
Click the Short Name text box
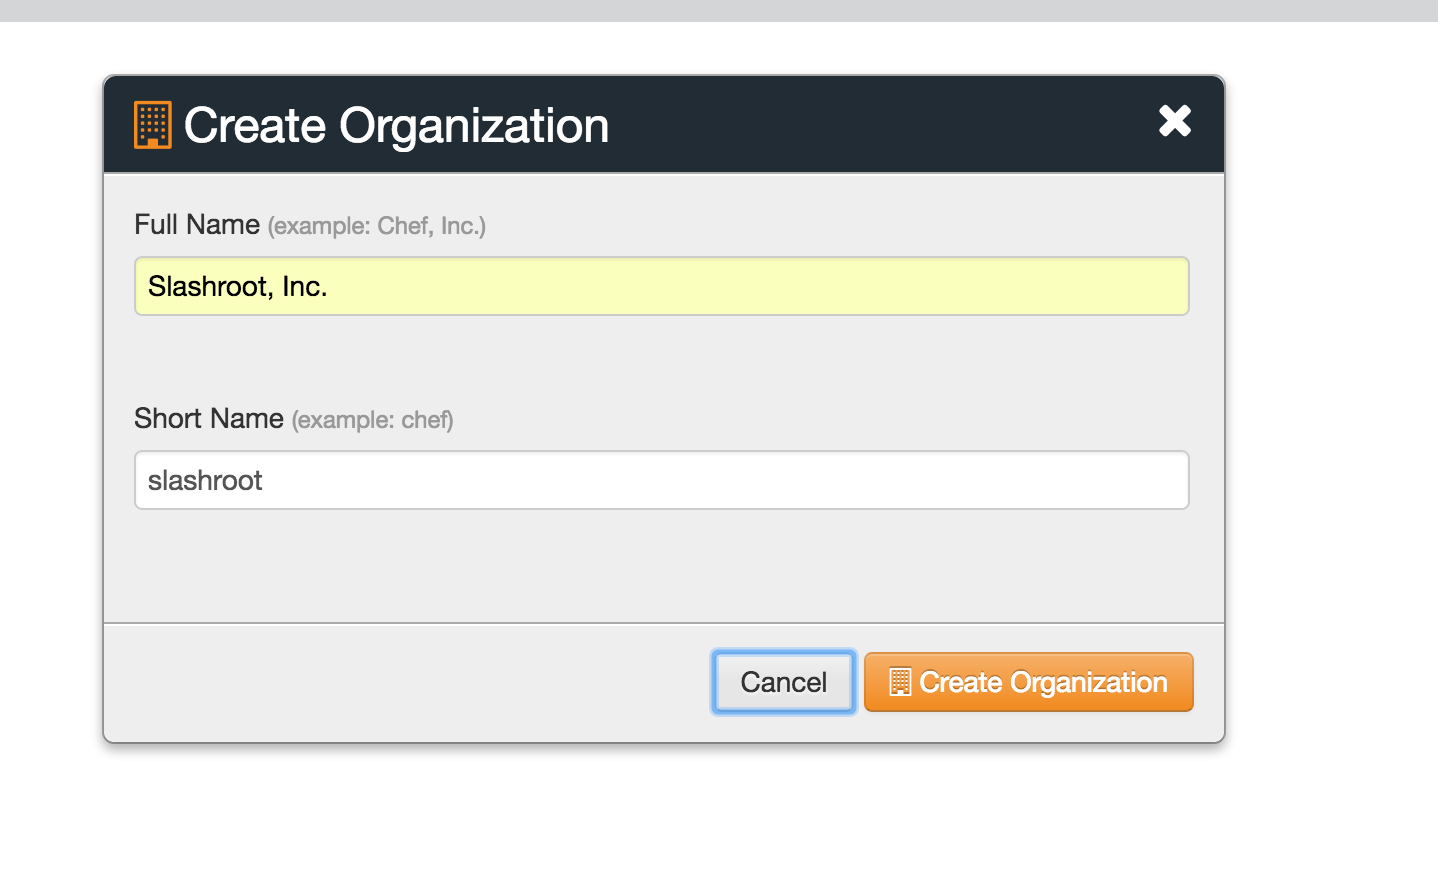tap(660, 480)
